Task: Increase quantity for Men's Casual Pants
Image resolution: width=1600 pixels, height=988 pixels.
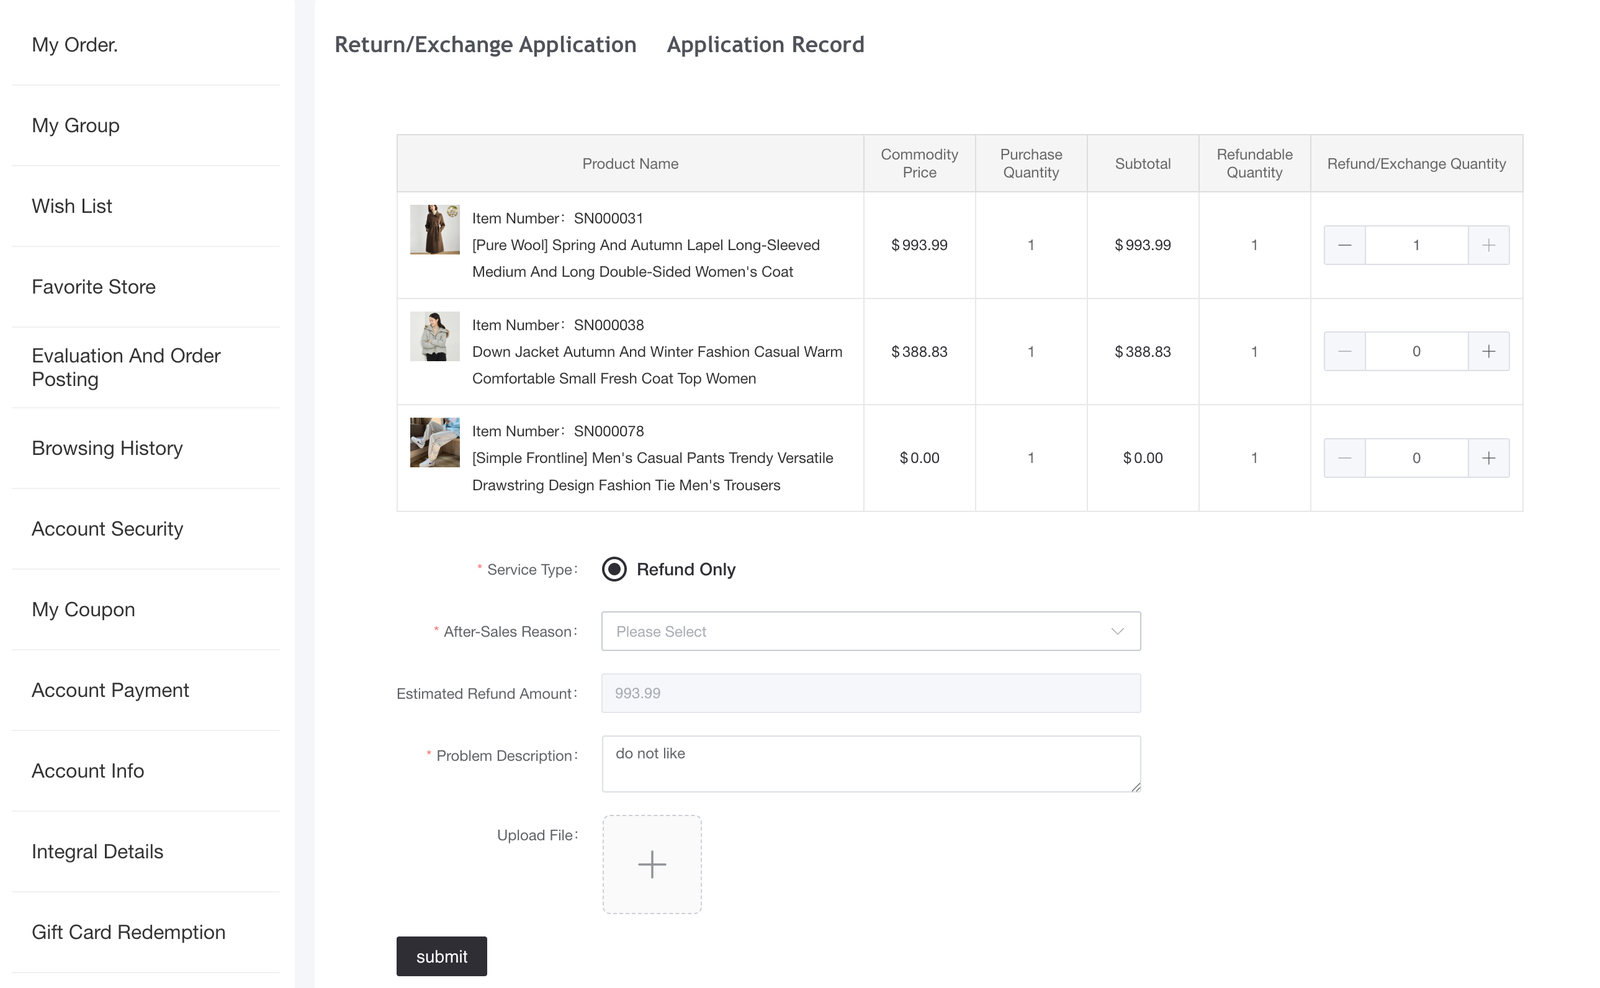Action: [1488, 458]
